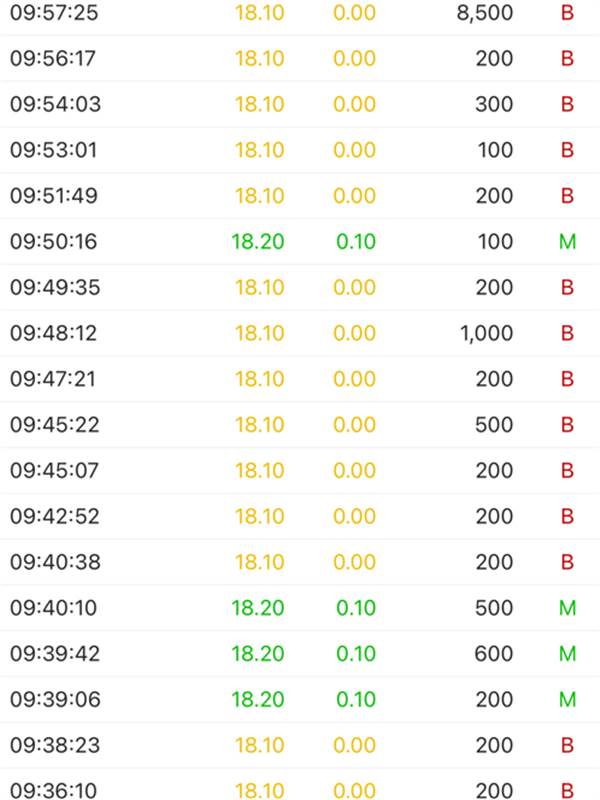Tap the green M at 09:39:06
The image size is (600, 800).
click(567, 700)
